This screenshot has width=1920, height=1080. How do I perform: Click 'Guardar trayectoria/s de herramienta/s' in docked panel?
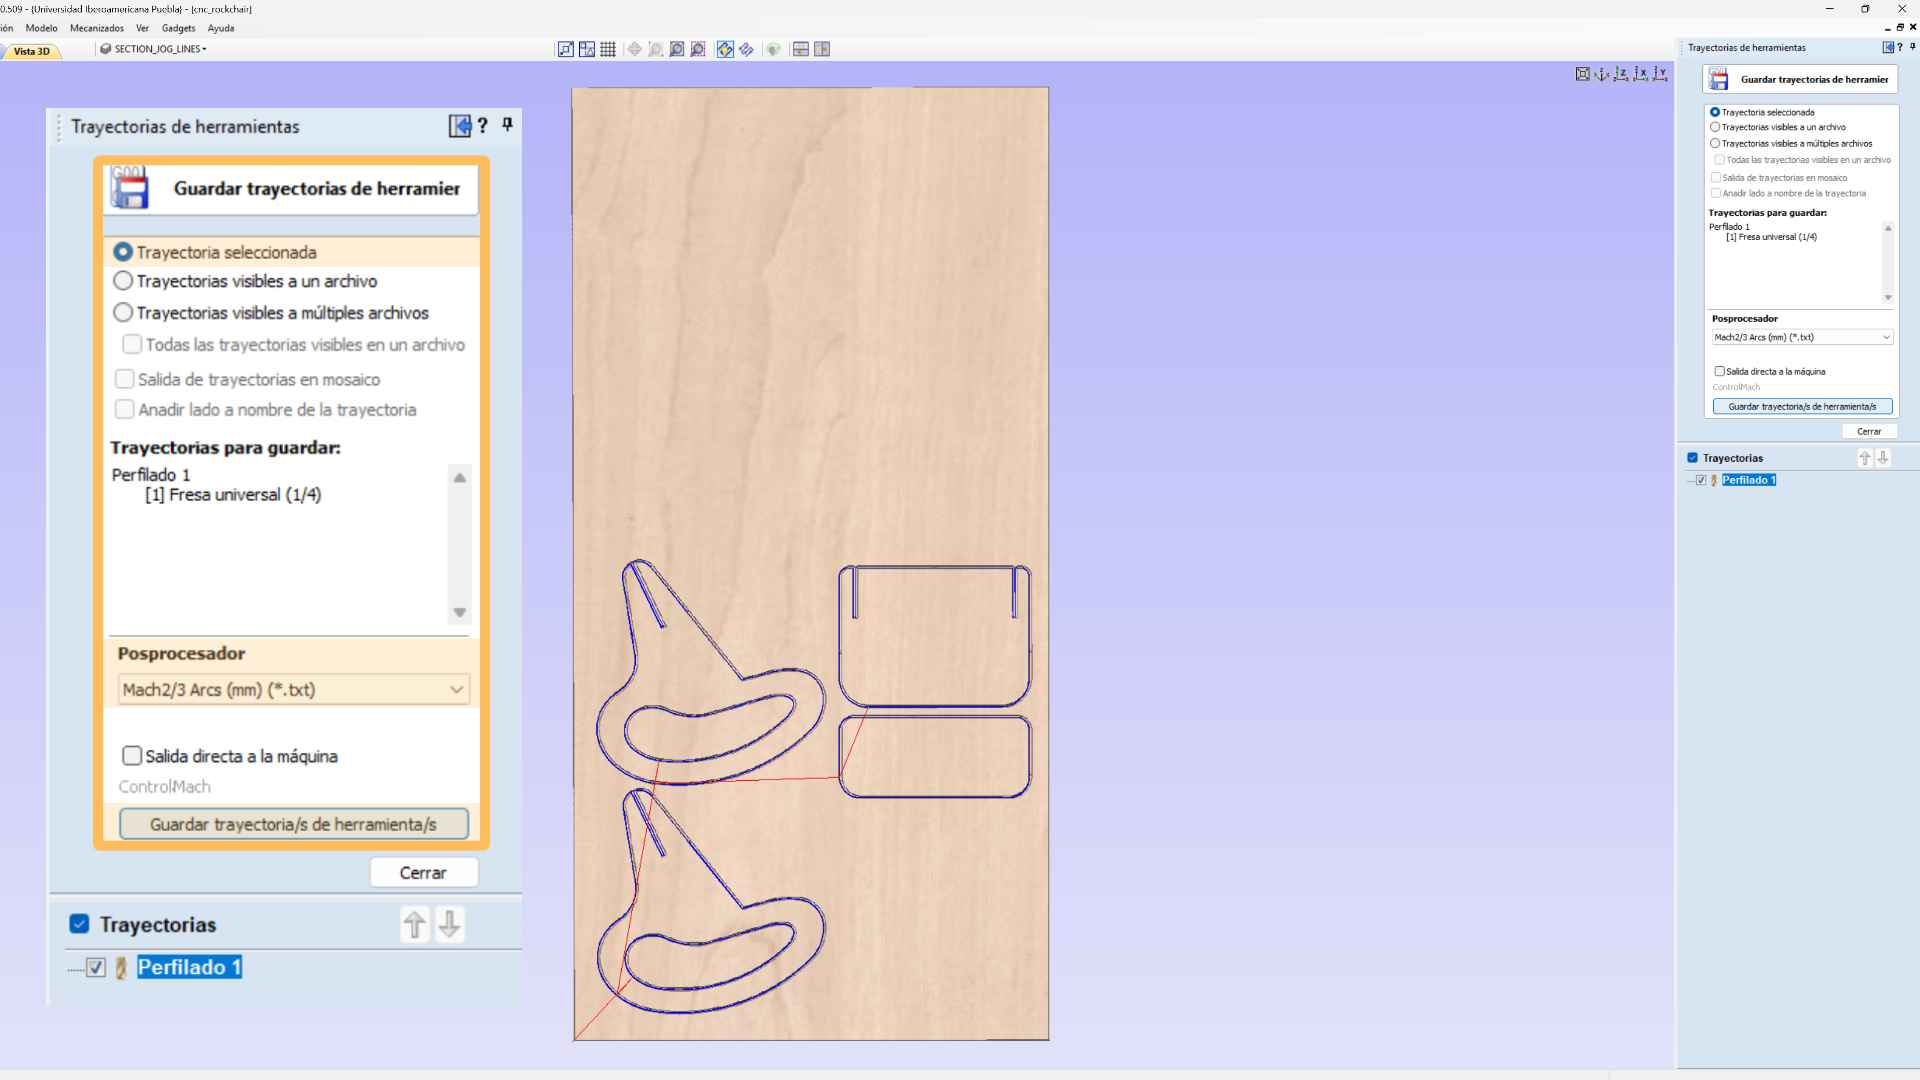click(1802, 407)
